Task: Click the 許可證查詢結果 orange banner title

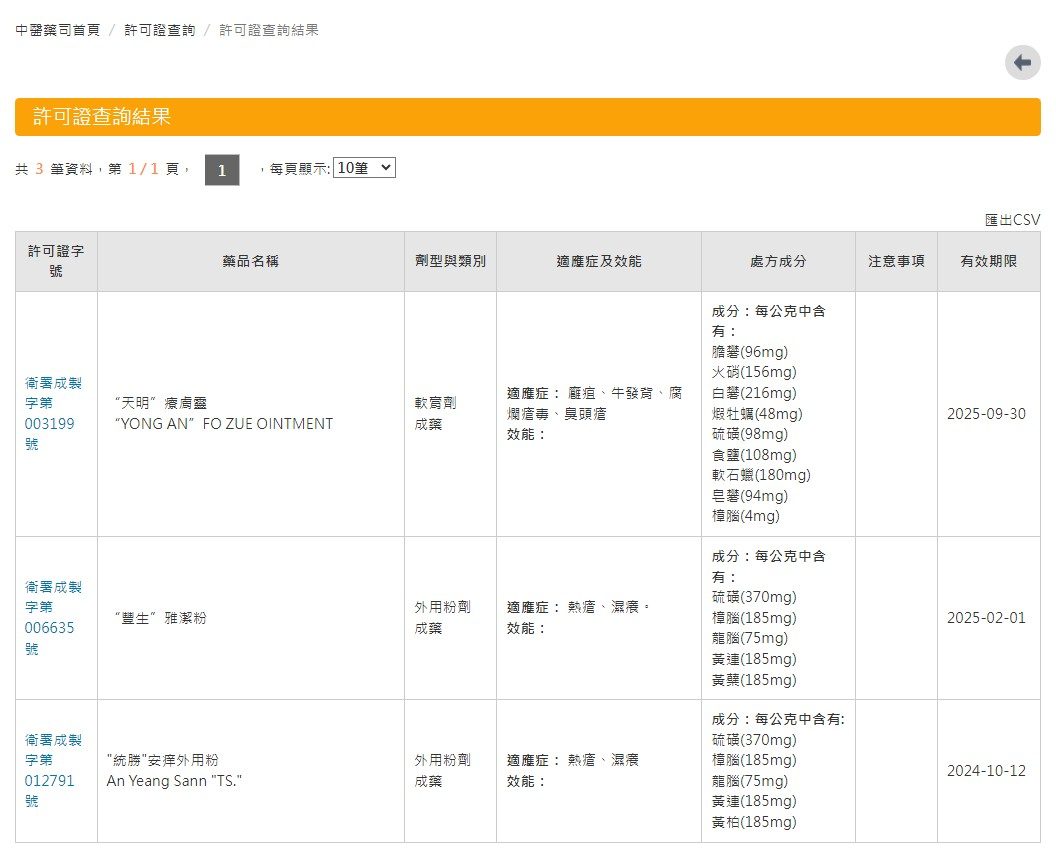Action: [102, 116]
